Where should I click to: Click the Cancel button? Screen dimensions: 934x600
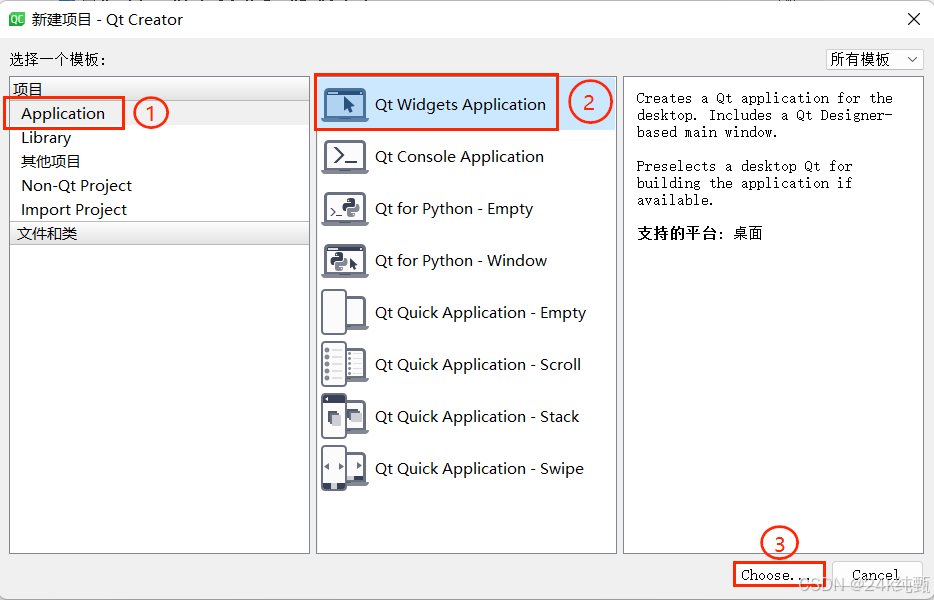(877, 575)
